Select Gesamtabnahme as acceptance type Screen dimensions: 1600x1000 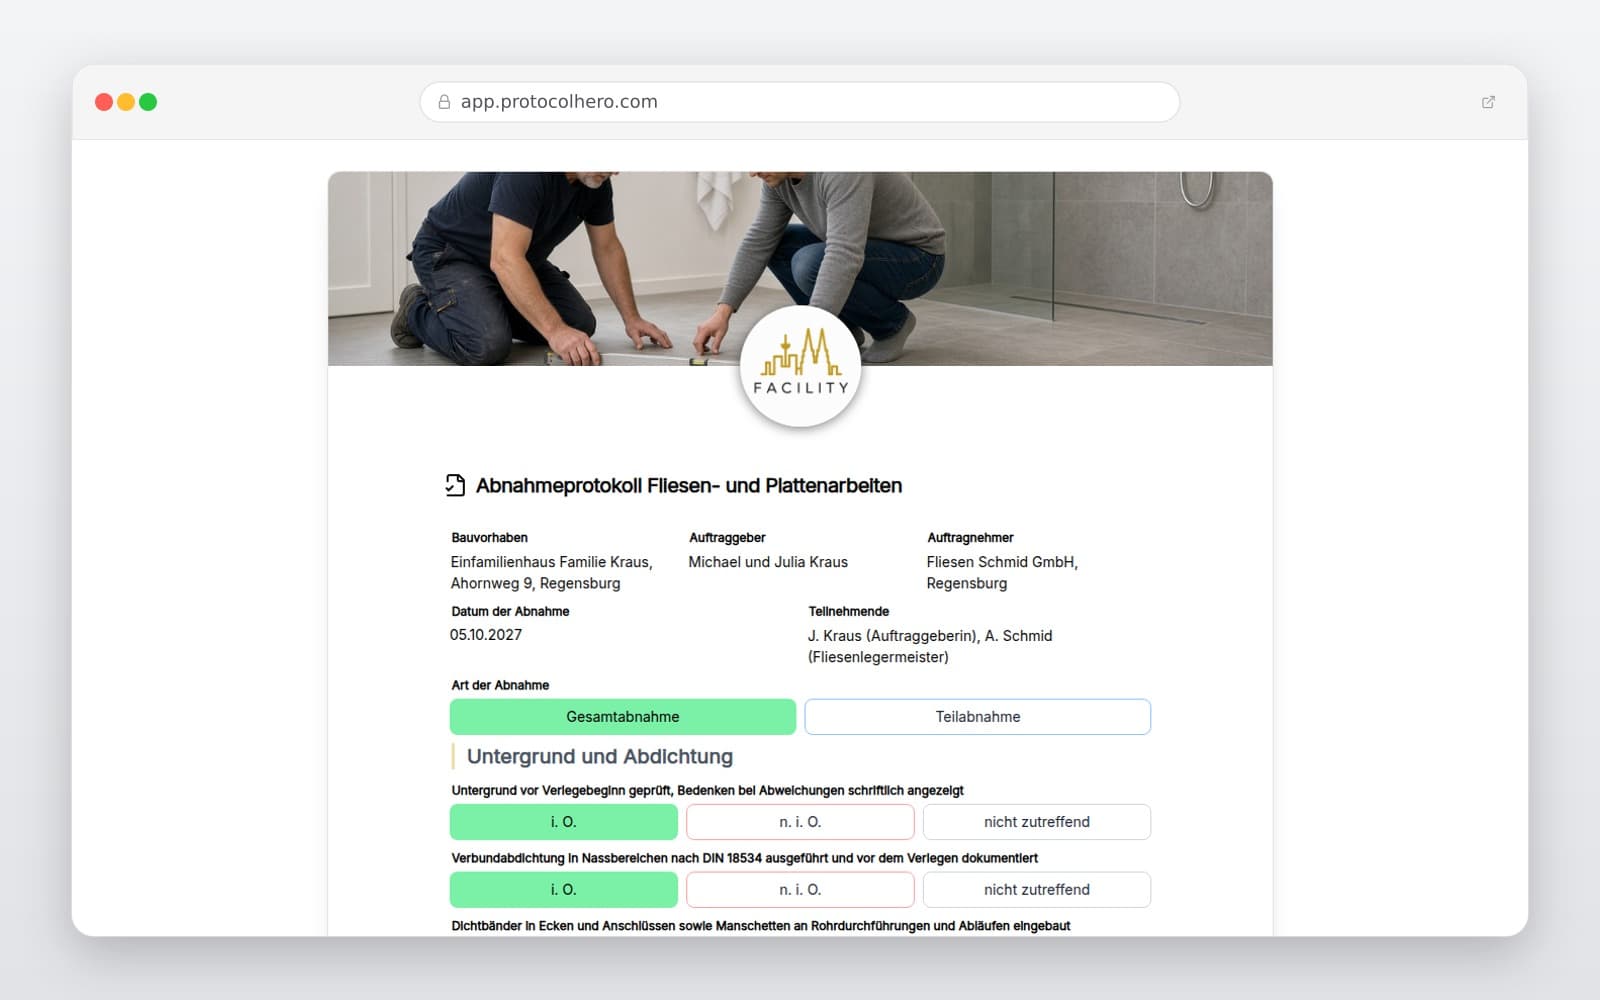[623, 717]
